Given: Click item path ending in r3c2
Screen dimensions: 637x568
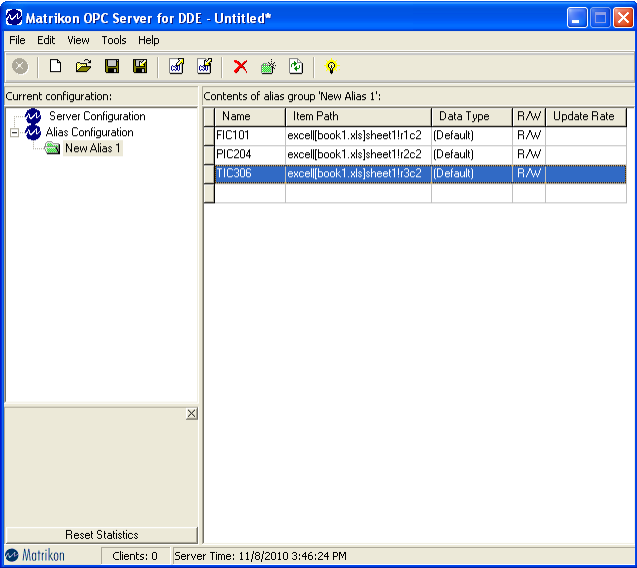Looking at the screenshot, I should click(358, 173).
